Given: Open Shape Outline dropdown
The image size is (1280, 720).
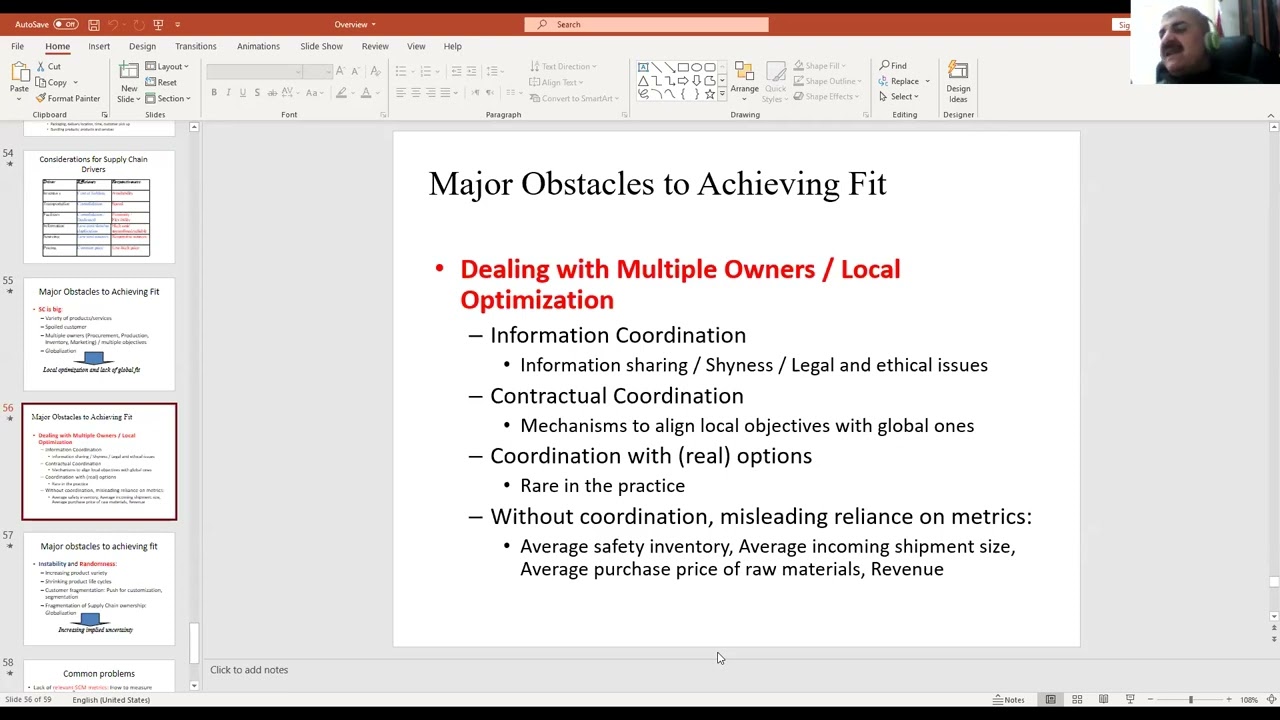Looking at the screenshot, I should (827, 81).
